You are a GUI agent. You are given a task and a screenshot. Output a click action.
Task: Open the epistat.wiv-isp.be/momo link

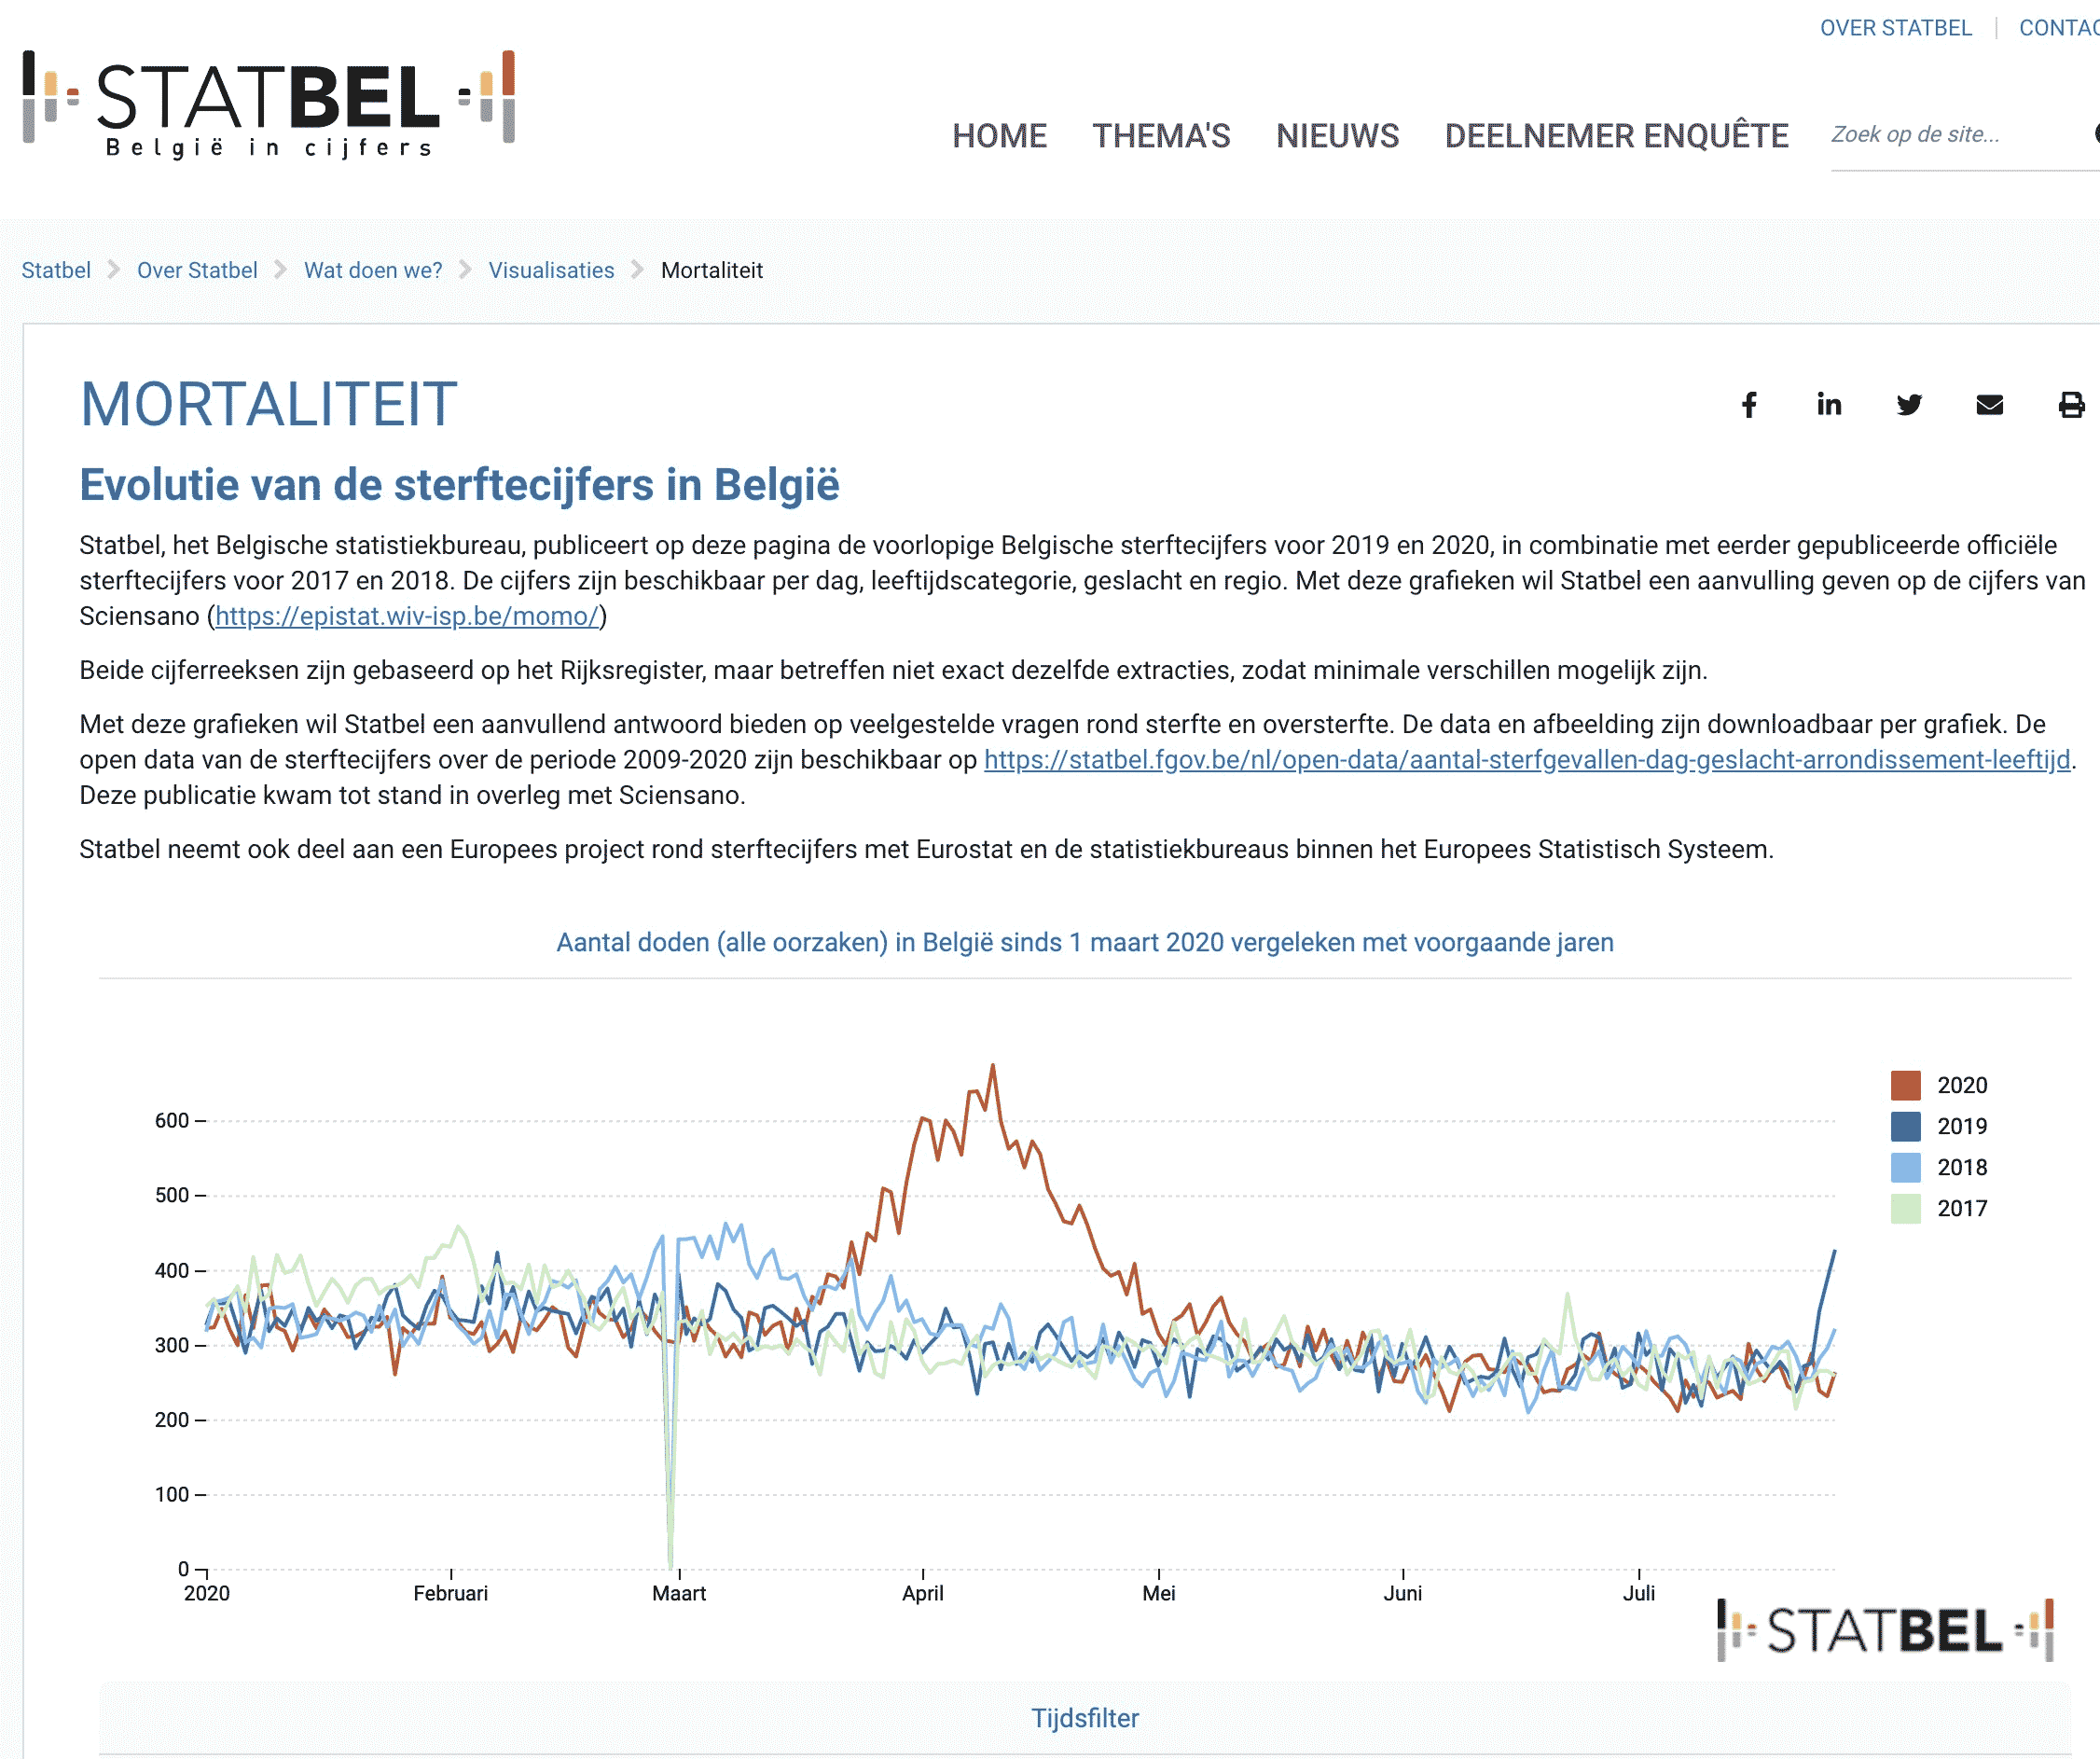407,616
